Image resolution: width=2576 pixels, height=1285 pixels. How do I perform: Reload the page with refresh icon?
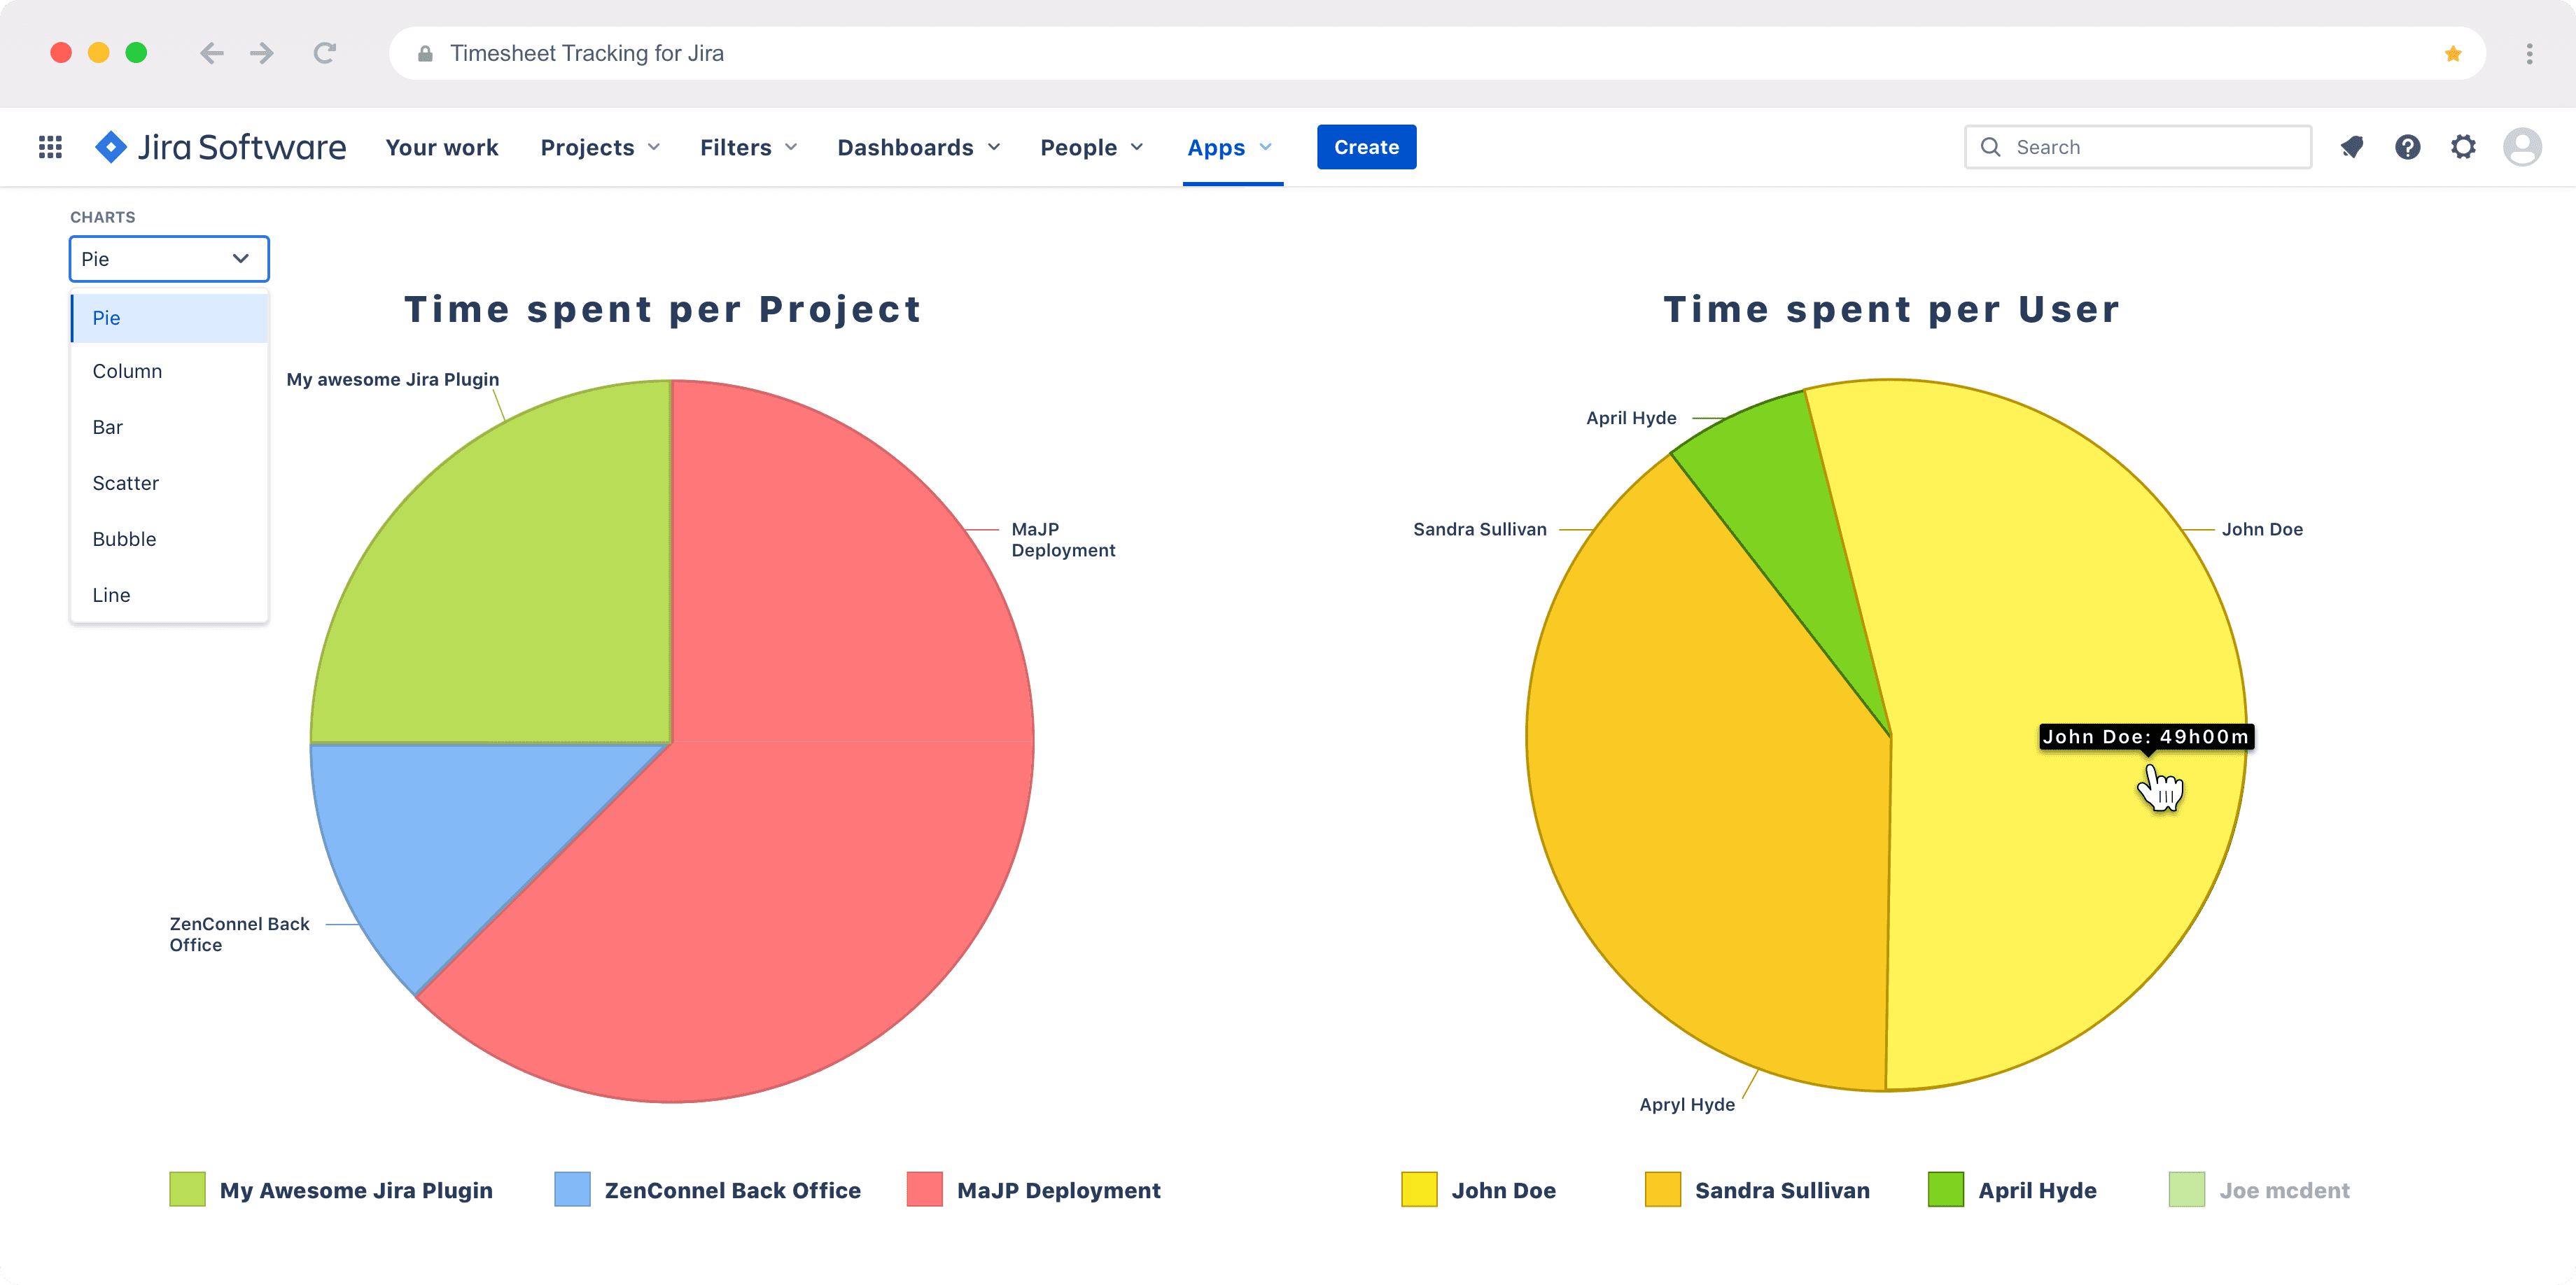324,53
